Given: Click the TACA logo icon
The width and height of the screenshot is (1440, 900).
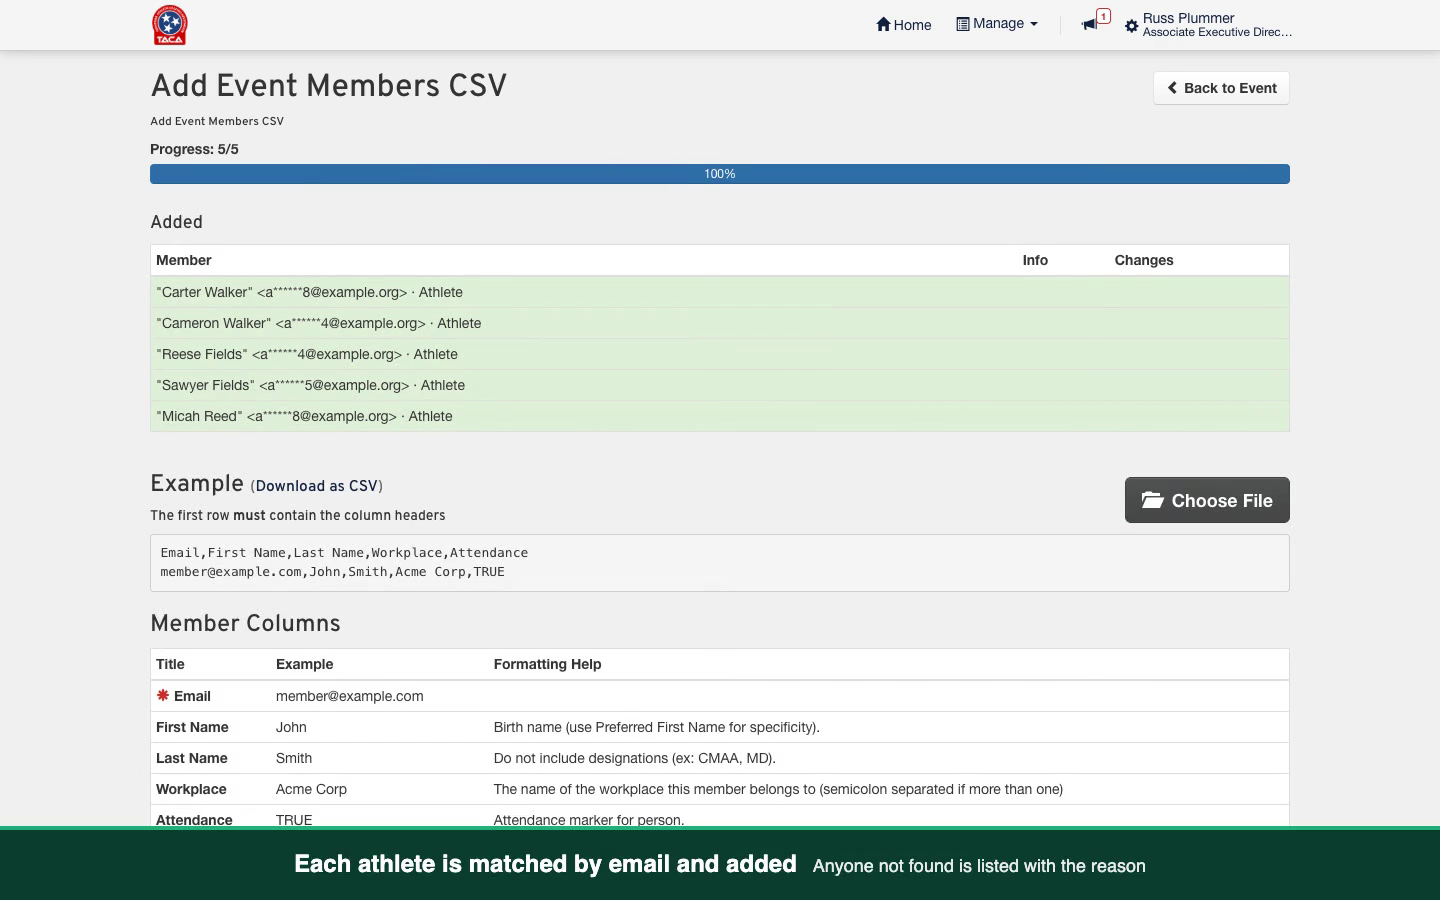Looking at the screenshot, I should tap(170, 25).
